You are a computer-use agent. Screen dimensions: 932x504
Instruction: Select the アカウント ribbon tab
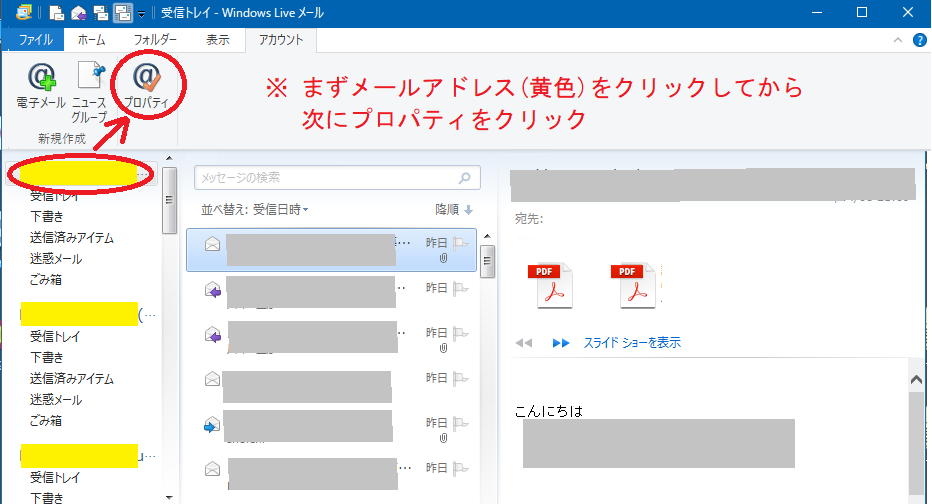(x=281, y=40)
